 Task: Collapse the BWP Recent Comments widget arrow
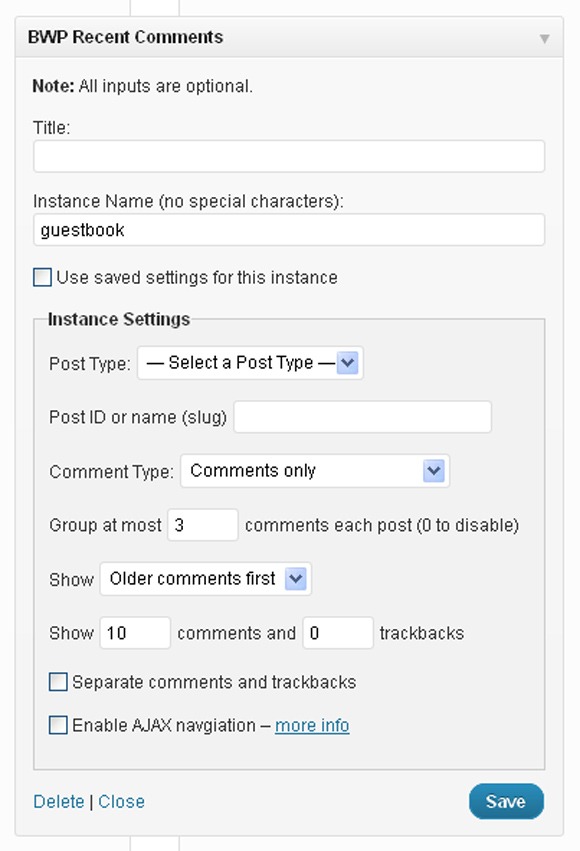click(x=544, y=39)
